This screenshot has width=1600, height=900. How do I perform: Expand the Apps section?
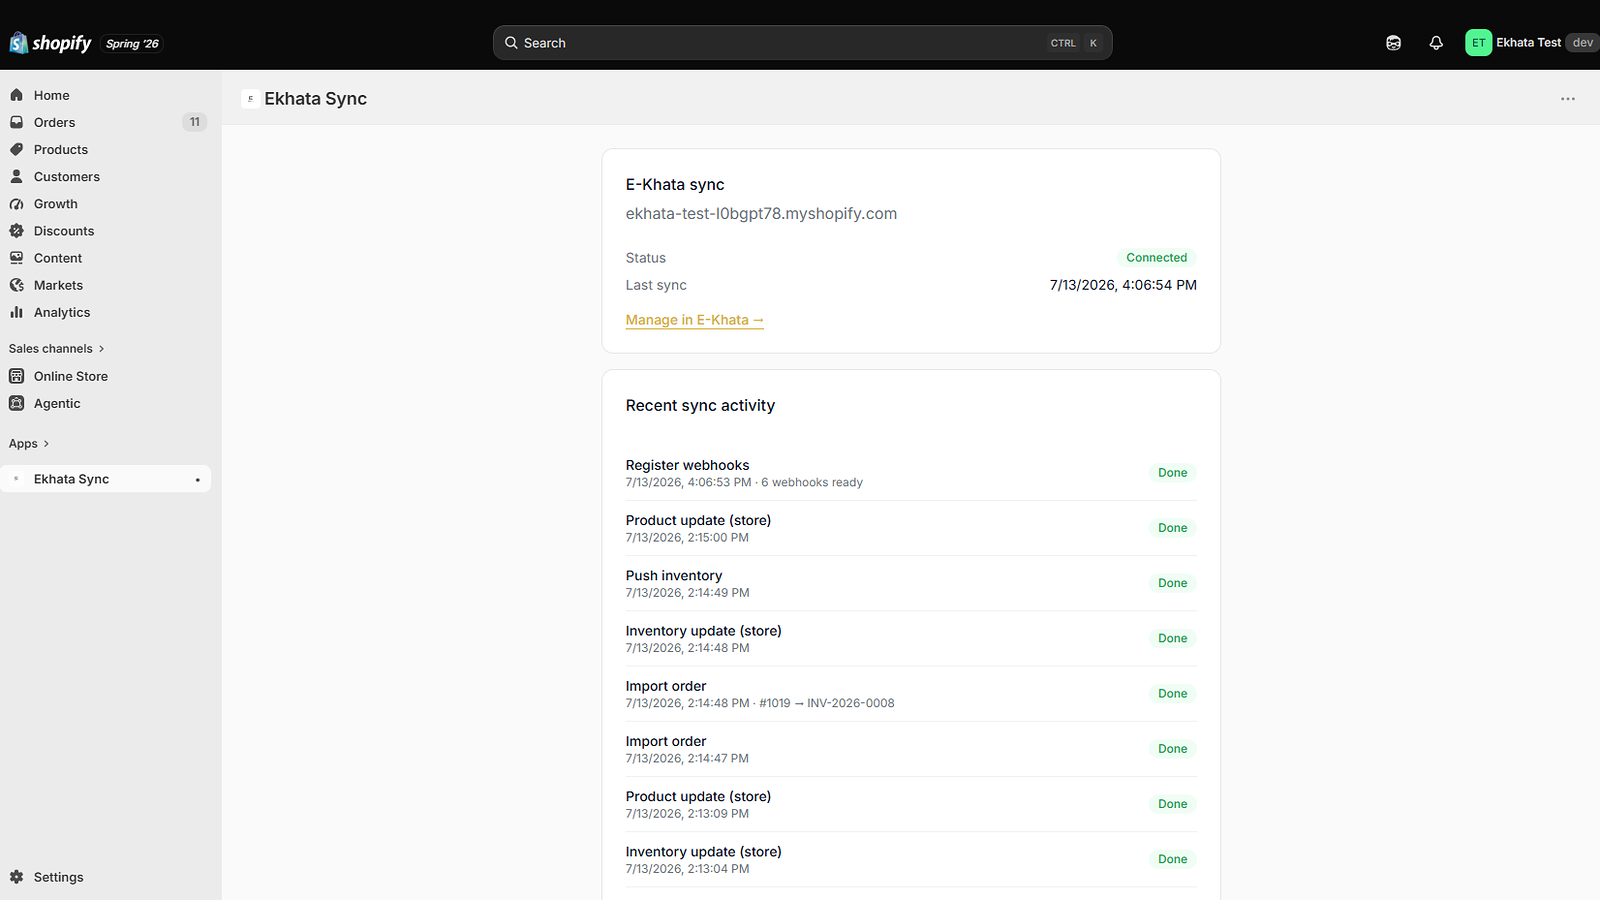pos(29,444)
